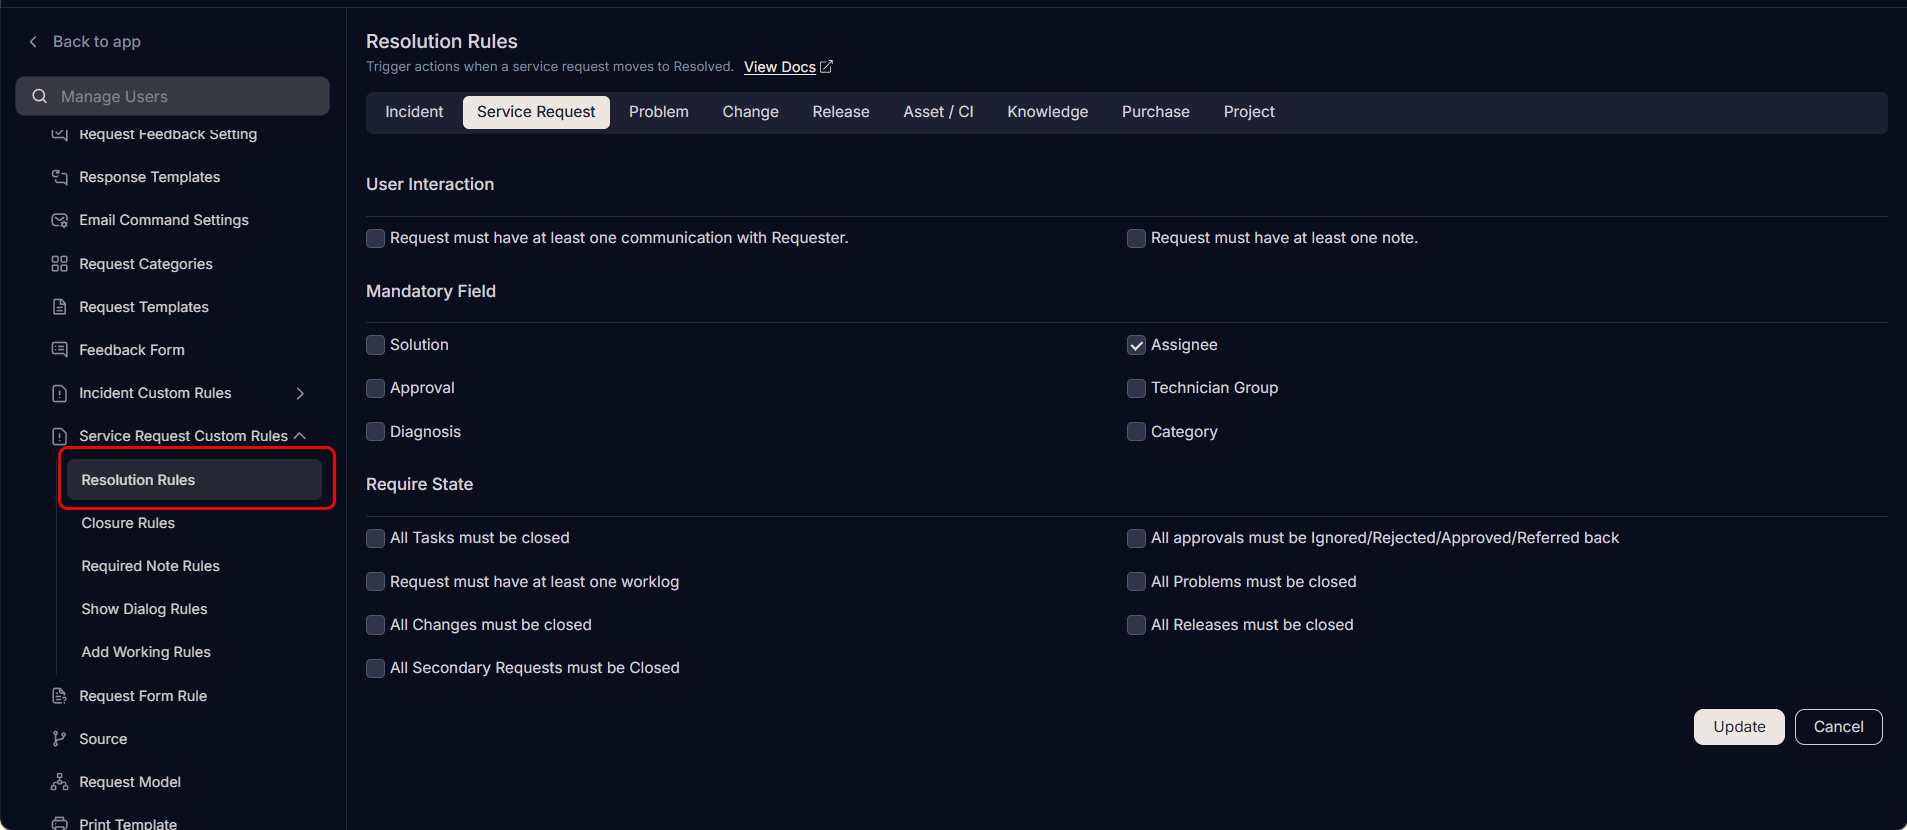
Task: Click the Request Templates document icon
Action: (x=60, y=307)
